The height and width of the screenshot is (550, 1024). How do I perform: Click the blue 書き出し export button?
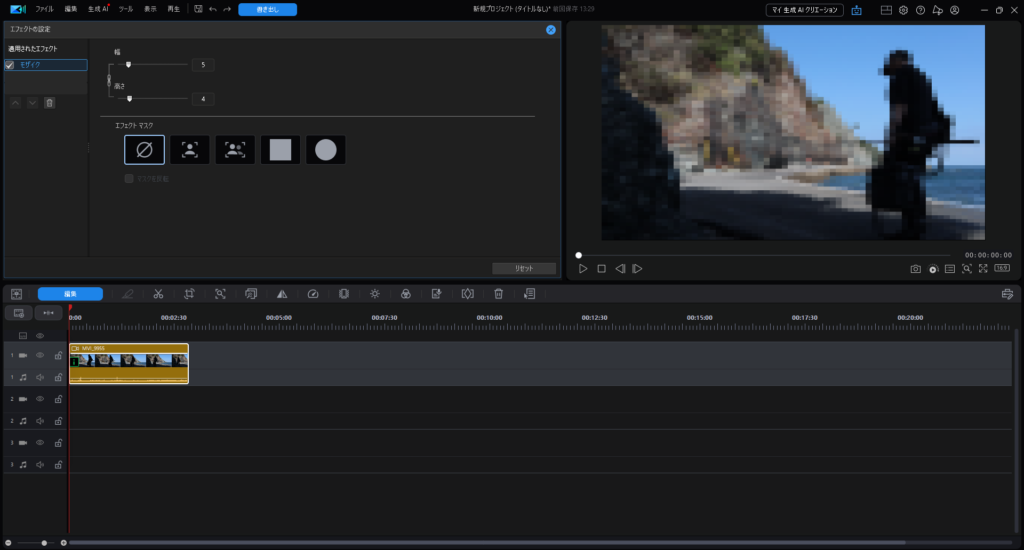(267, 9)
